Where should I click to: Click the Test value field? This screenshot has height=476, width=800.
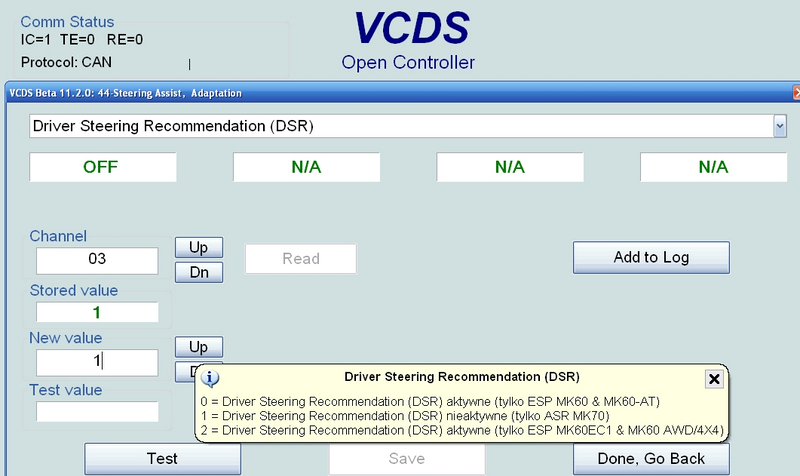click(97, 411)
